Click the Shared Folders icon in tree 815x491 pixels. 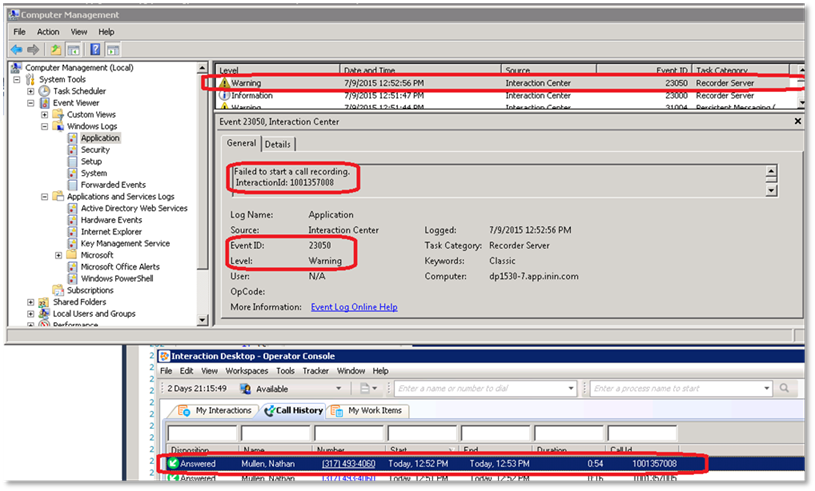(44, 302)
